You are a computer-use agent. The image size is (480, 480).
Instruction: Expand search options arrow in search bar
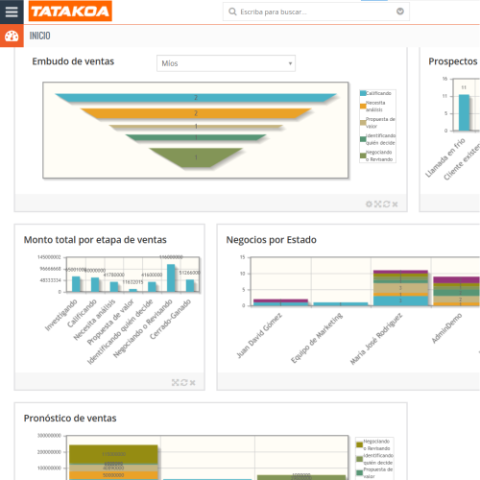[x=400, y=11]
